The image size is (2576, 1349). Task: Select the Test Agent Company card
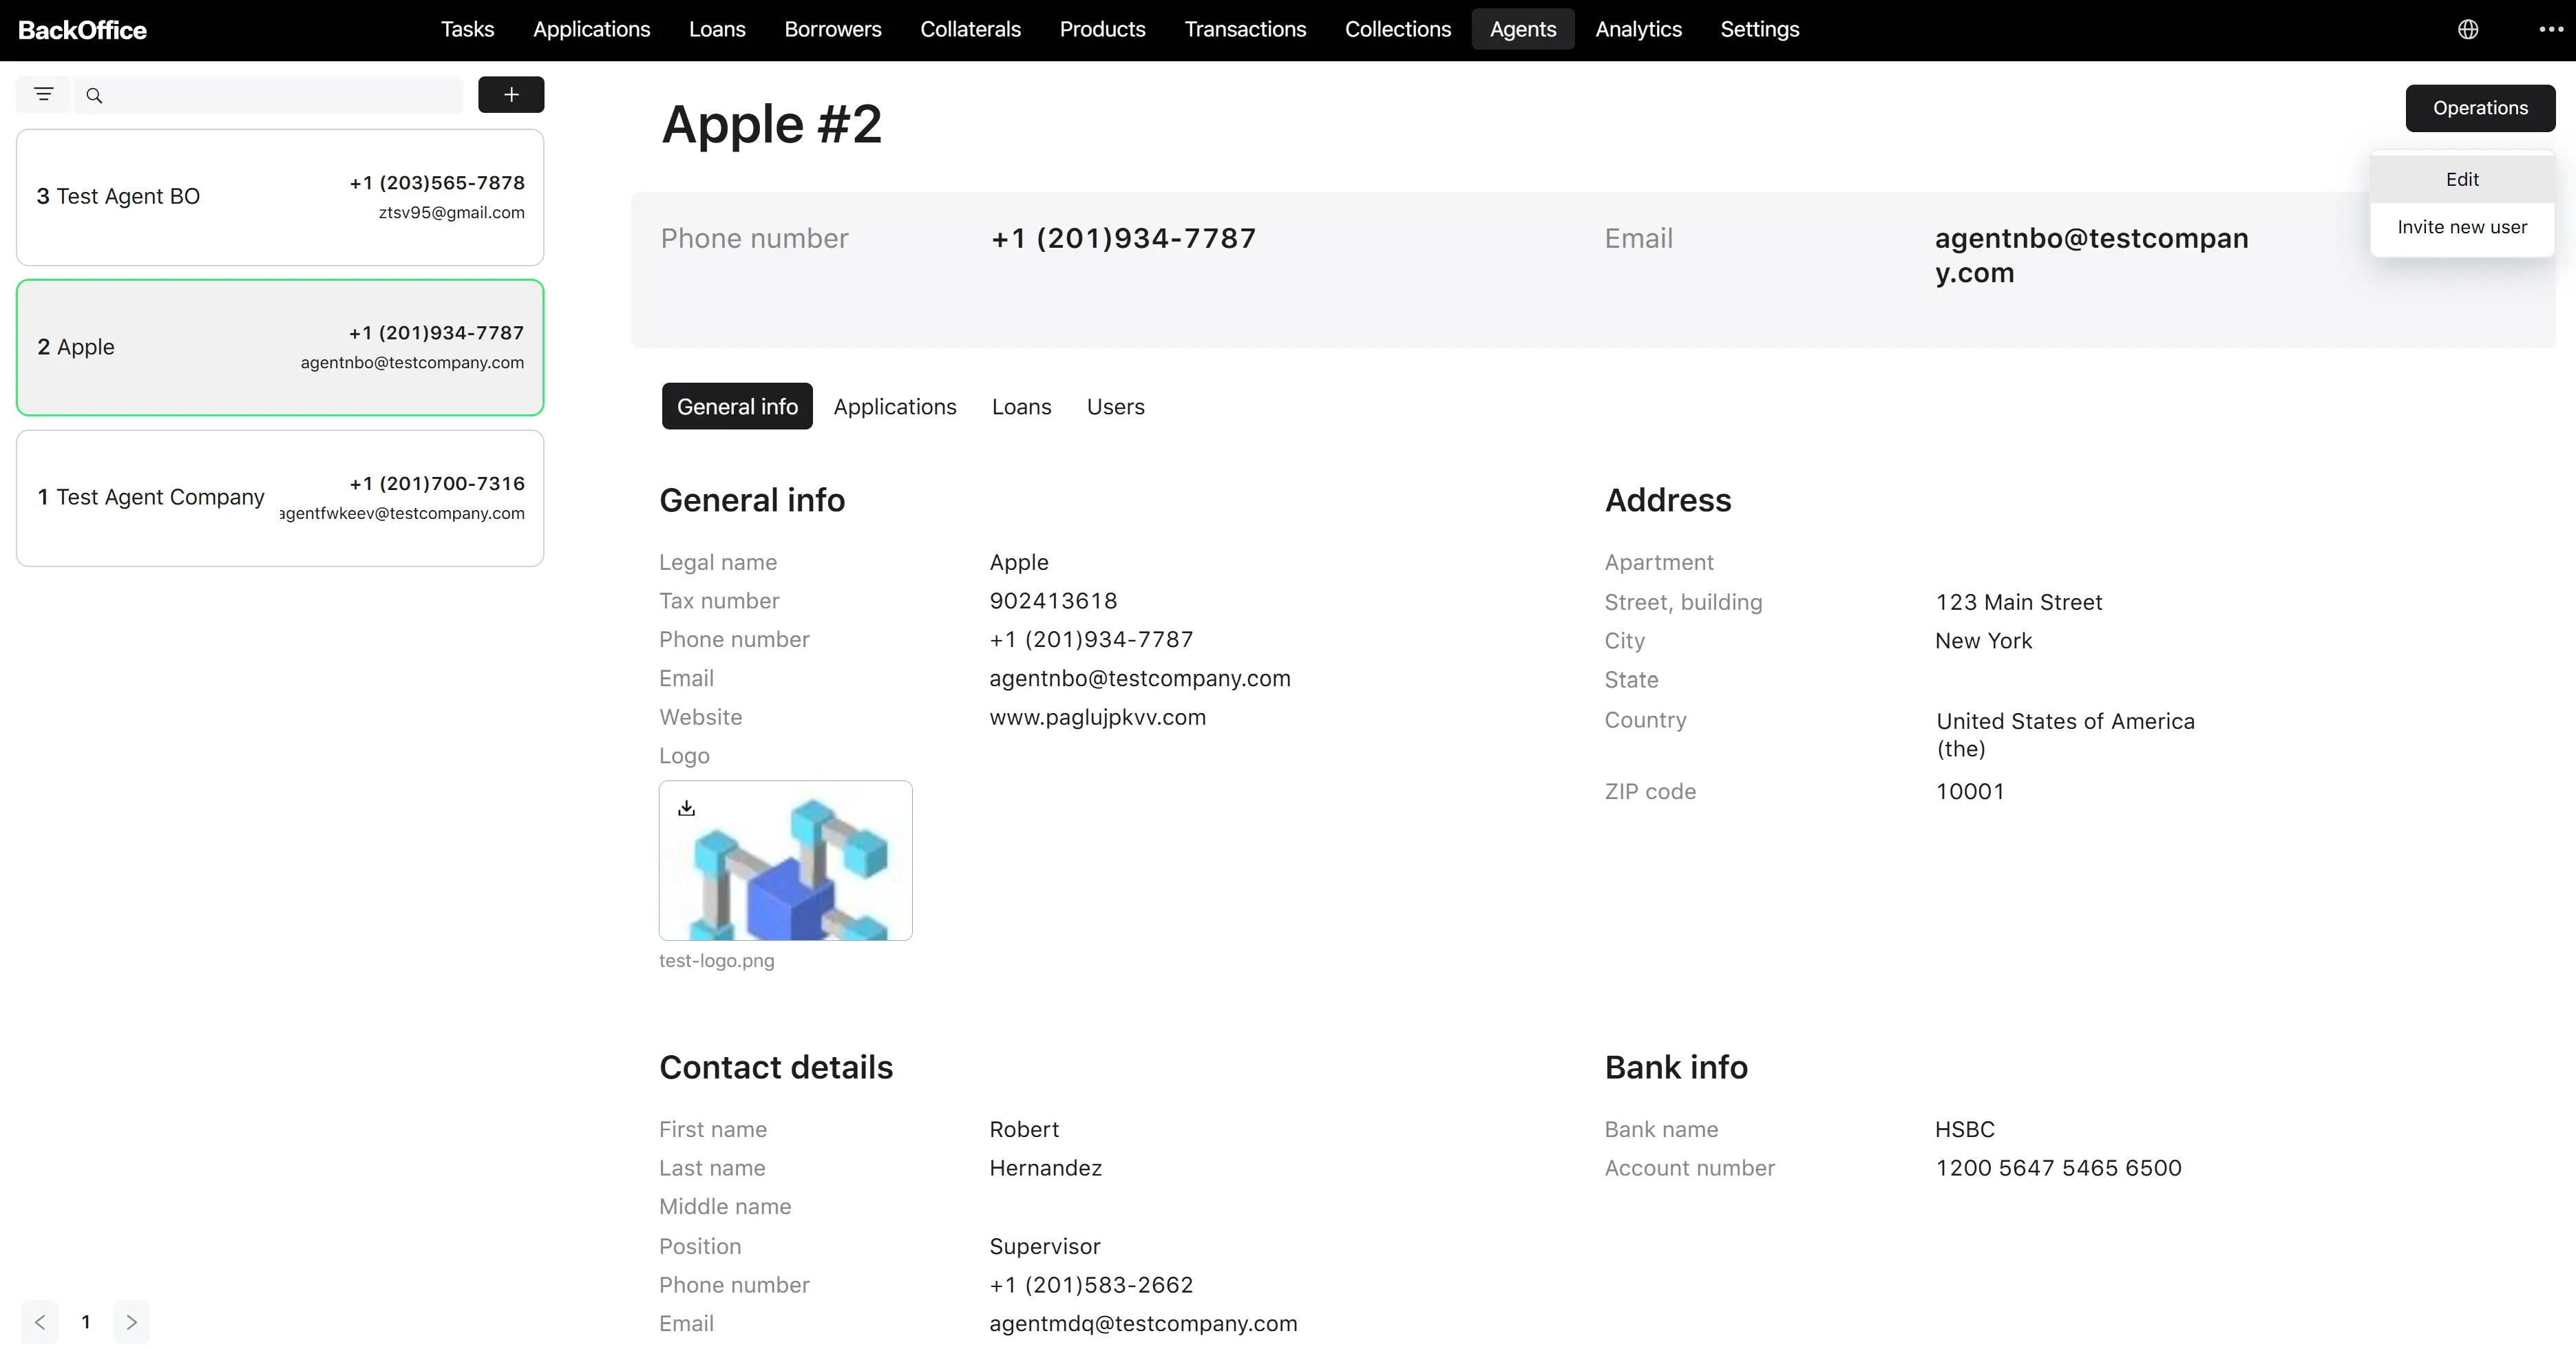point(280,498)
